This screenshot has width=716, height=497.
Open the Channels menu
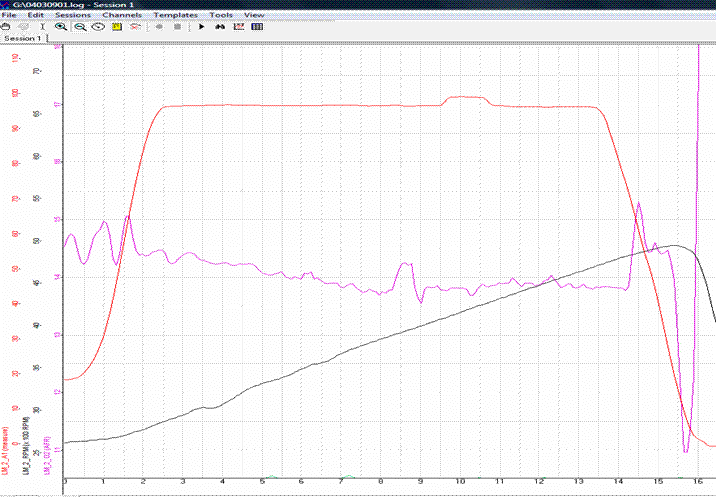(122, 16)
